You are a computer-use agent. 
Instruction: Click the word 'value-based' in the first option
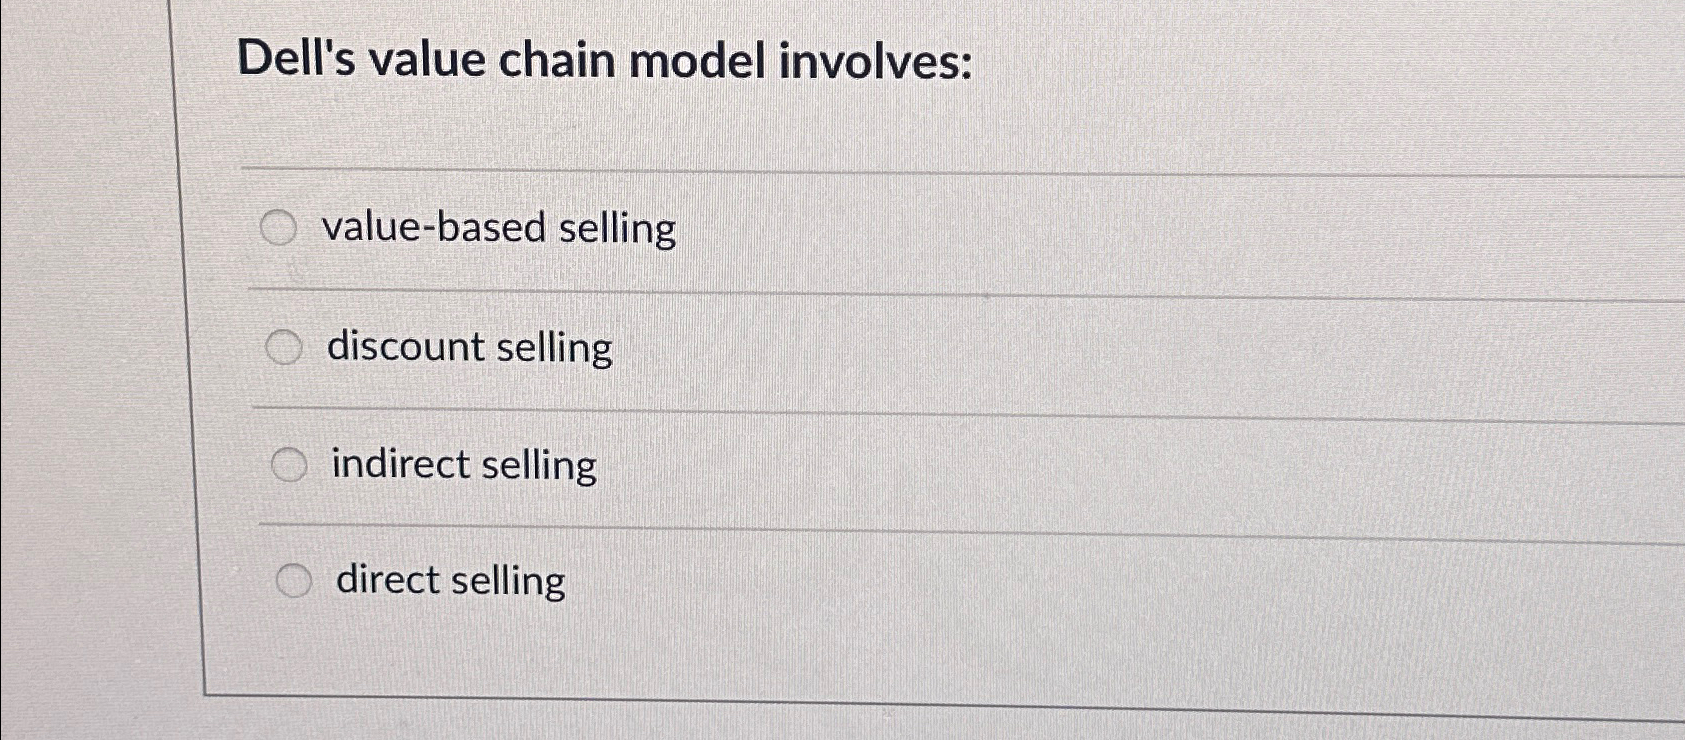[x=434, y=228]
